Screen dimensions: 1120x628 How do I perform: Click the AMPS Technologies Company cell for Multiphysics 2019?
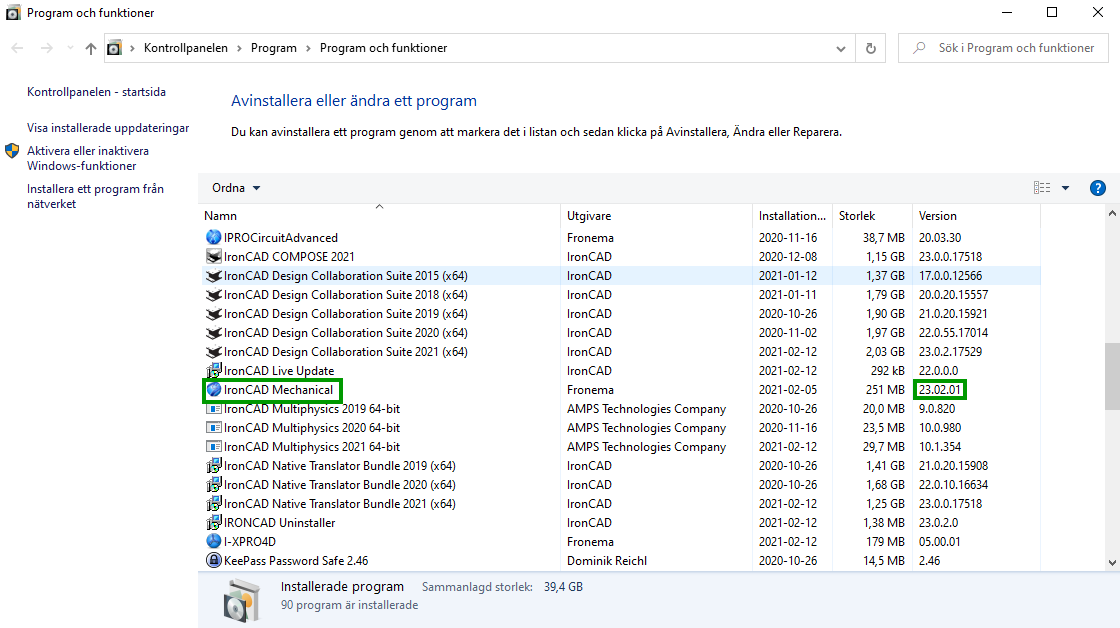pos(646,409)
